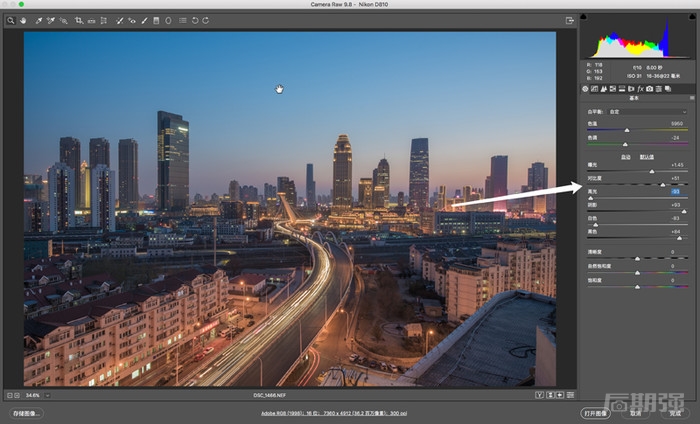Screen dimensions: 700x424
Task: Click the color temperature value 5950 field
Action: click(x=677, y=124)
